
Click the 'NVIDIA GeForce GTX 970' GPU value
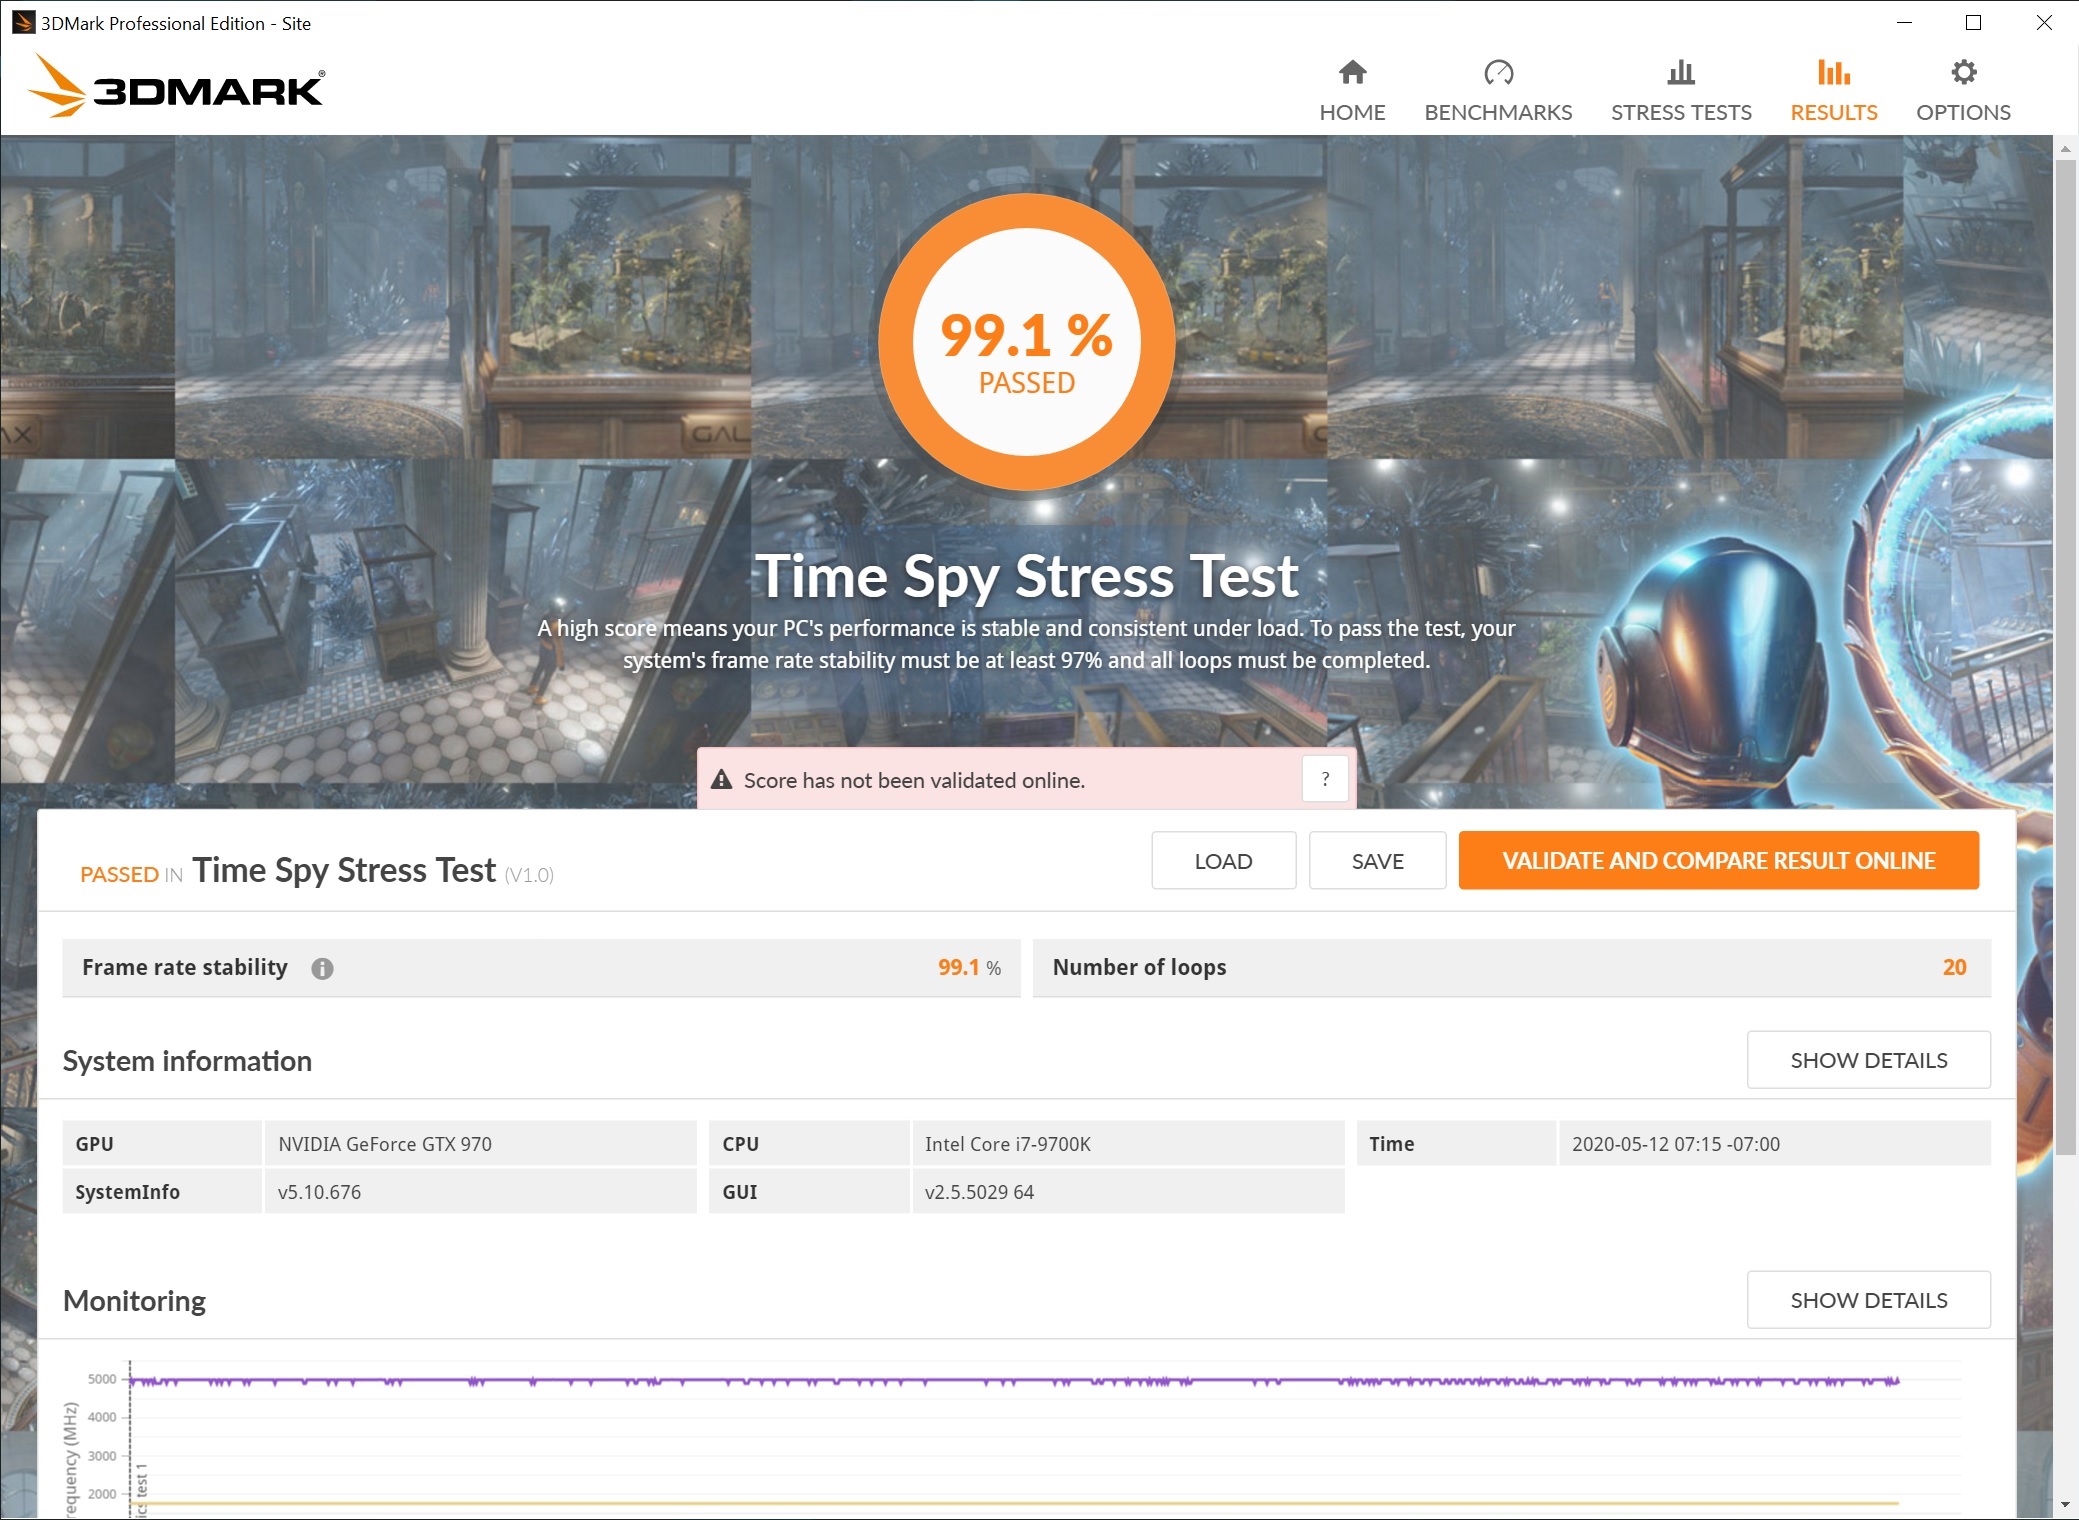point(385,1144)
